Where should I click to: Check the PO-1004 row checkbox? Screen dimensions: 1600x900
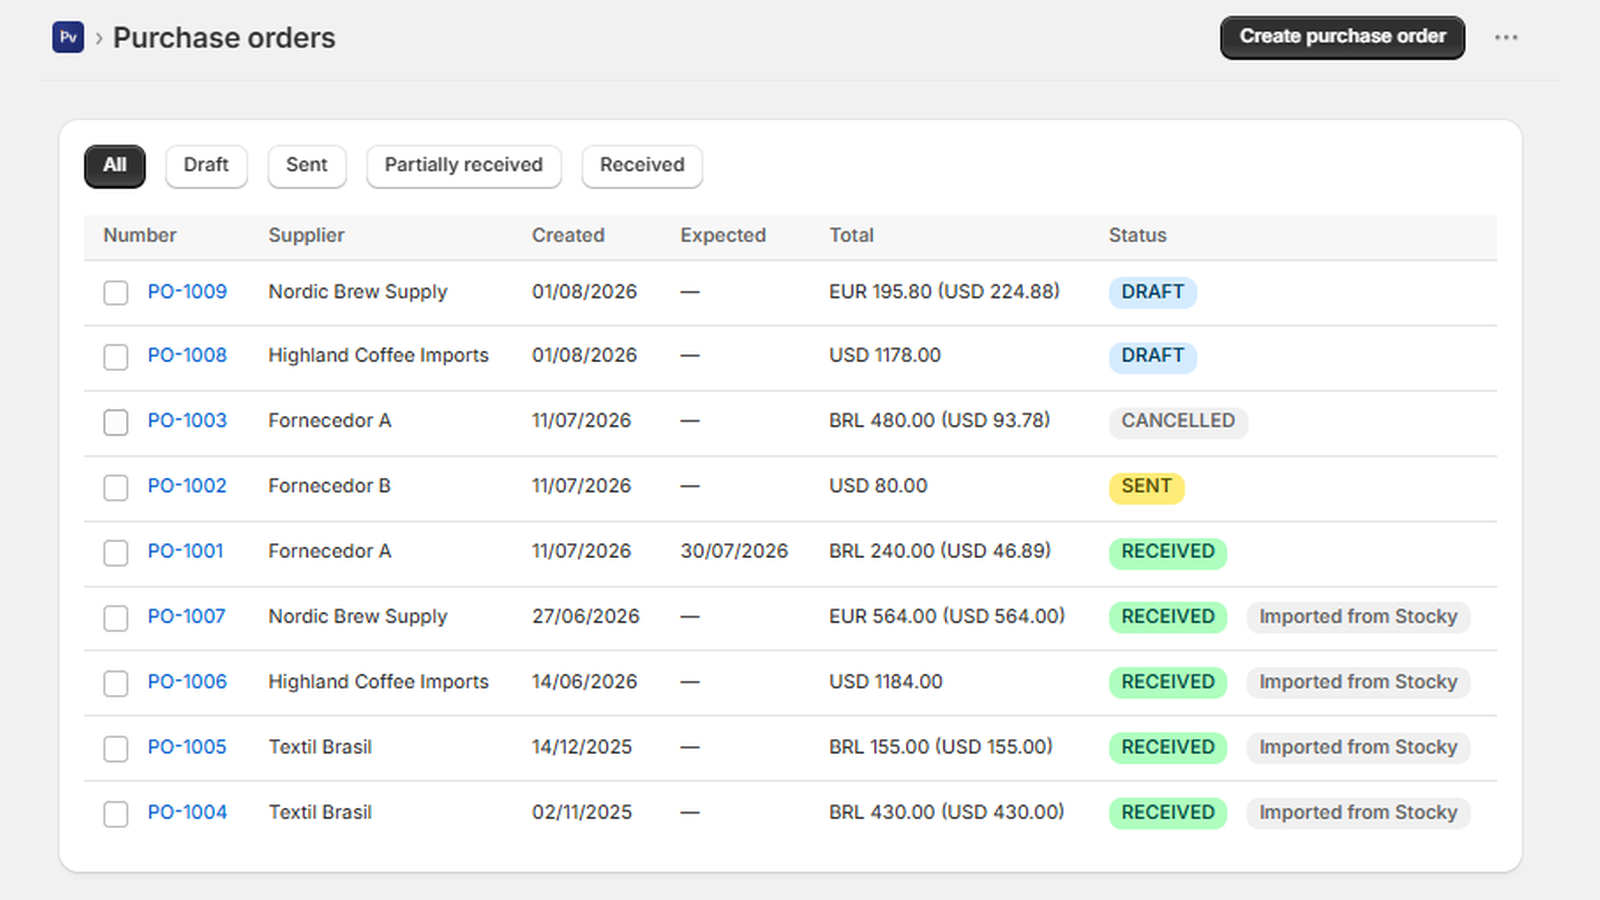(x=116, y=814)
